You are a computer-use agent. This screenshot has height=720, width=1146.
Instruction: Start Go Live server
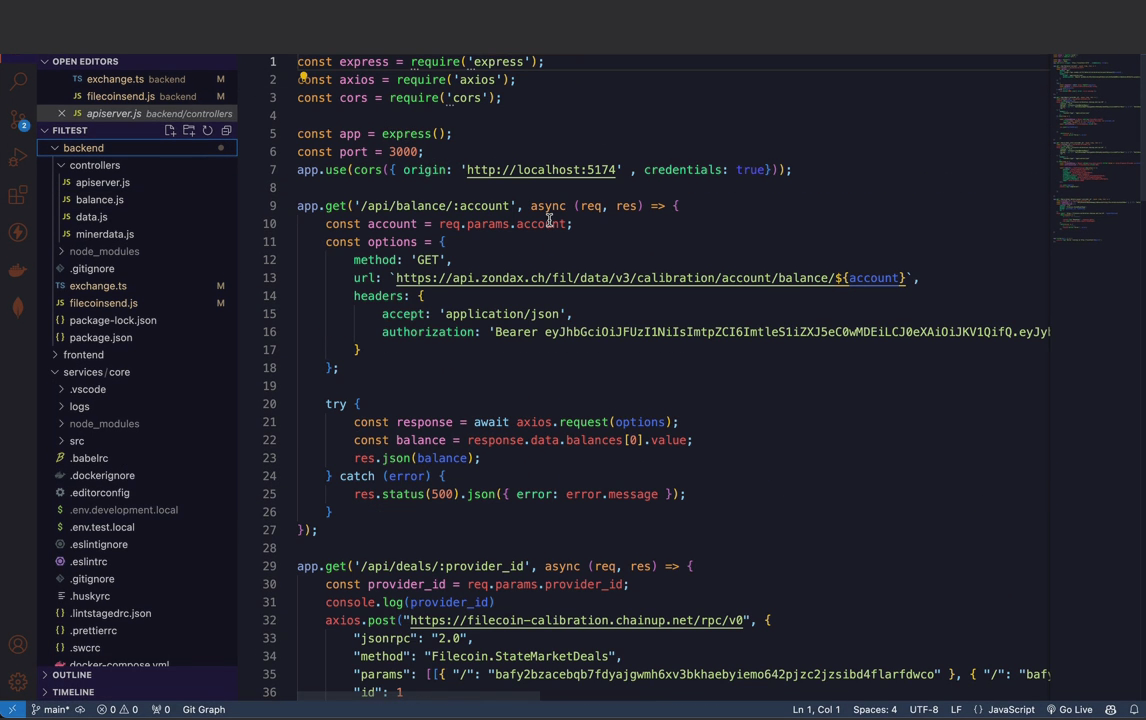click(x=1069, y=710)
